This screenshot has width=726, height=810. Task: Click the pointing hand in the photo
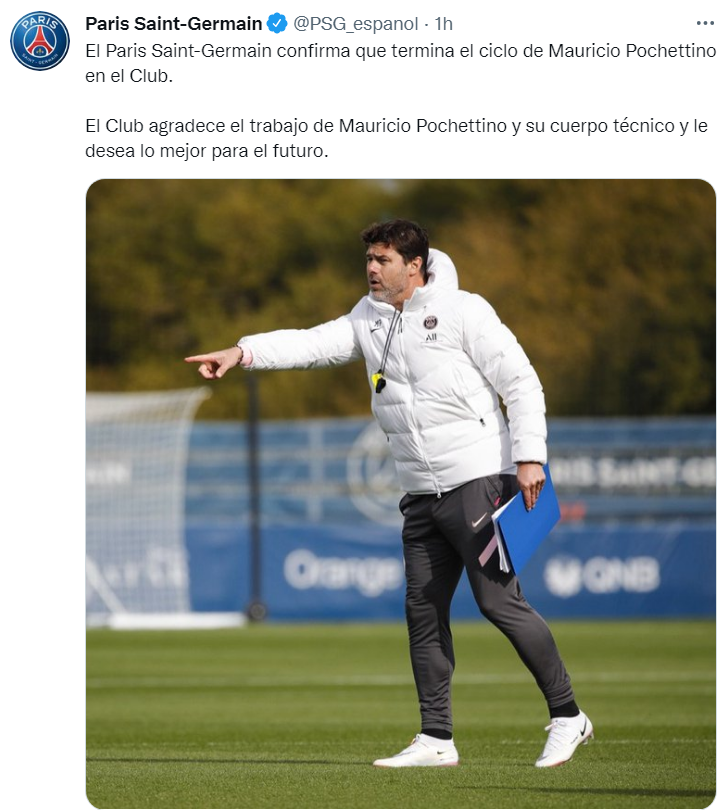pyautogui.click(x=213, y=363)
